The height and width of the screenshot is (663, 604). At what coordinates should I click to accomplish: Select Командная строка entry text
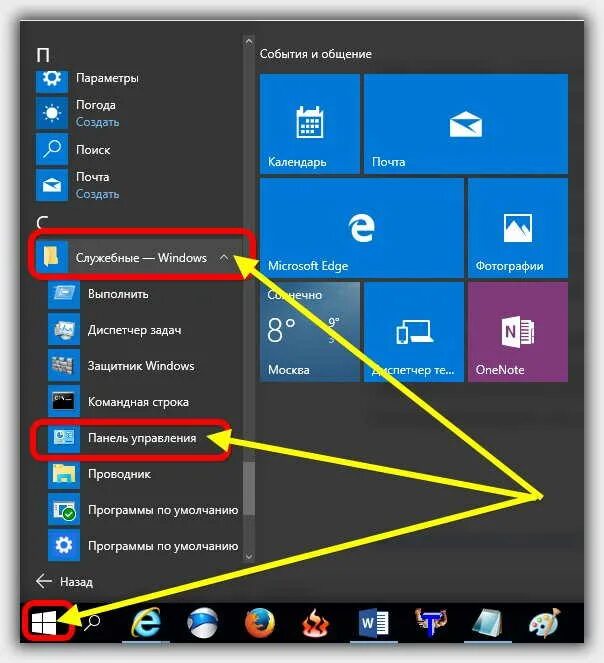(138, 402)
